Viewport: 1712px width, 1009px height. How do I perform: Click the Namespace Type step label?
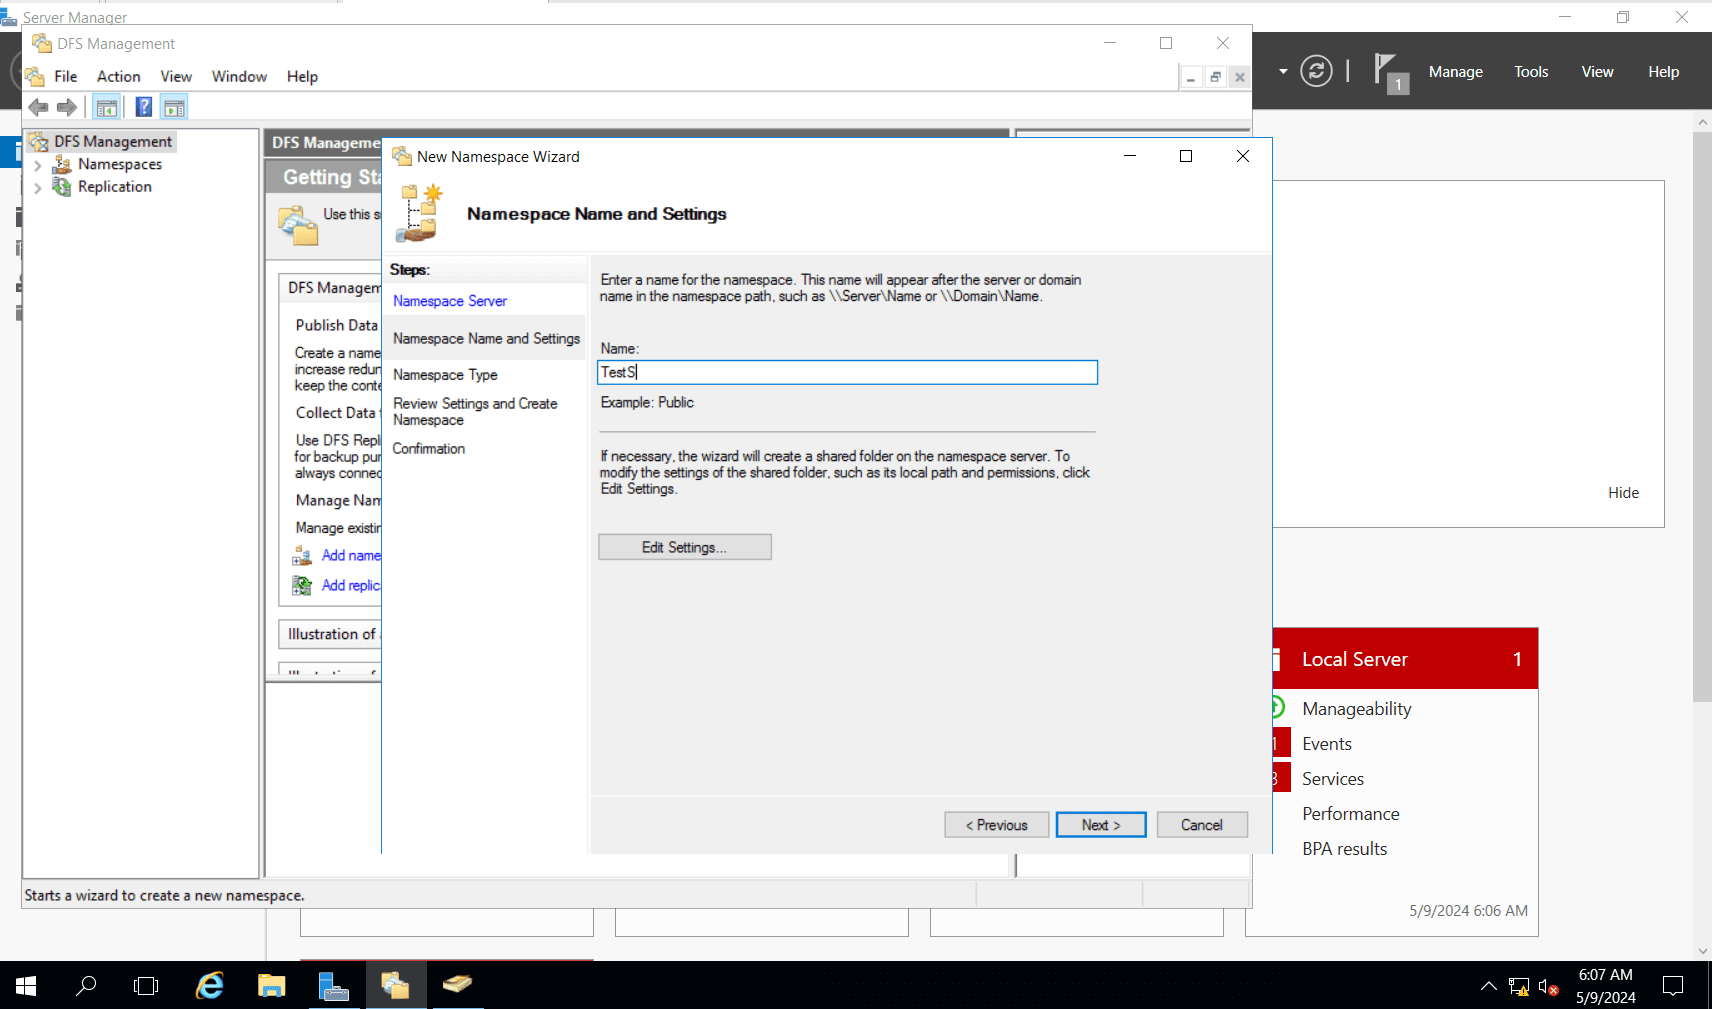pos(445,375)
